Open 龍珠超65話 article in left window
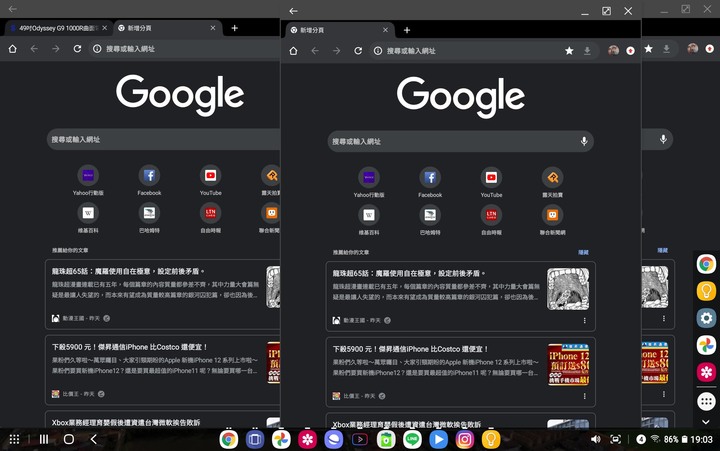The height and width of the screenshot is (451, 720). [163, 294]
